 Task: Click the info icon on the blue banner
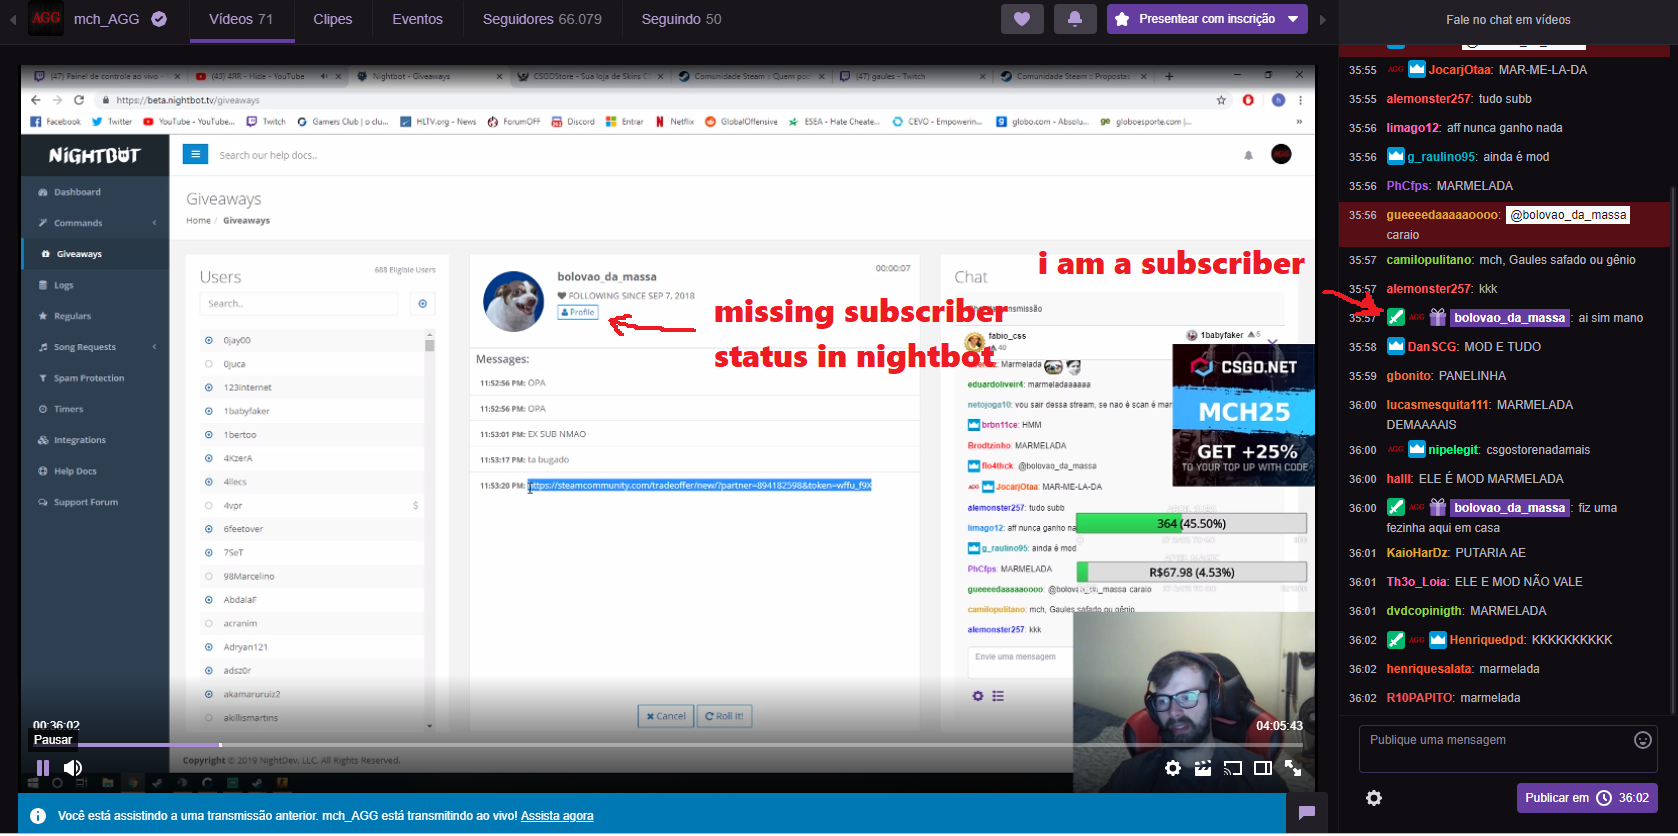37,816
